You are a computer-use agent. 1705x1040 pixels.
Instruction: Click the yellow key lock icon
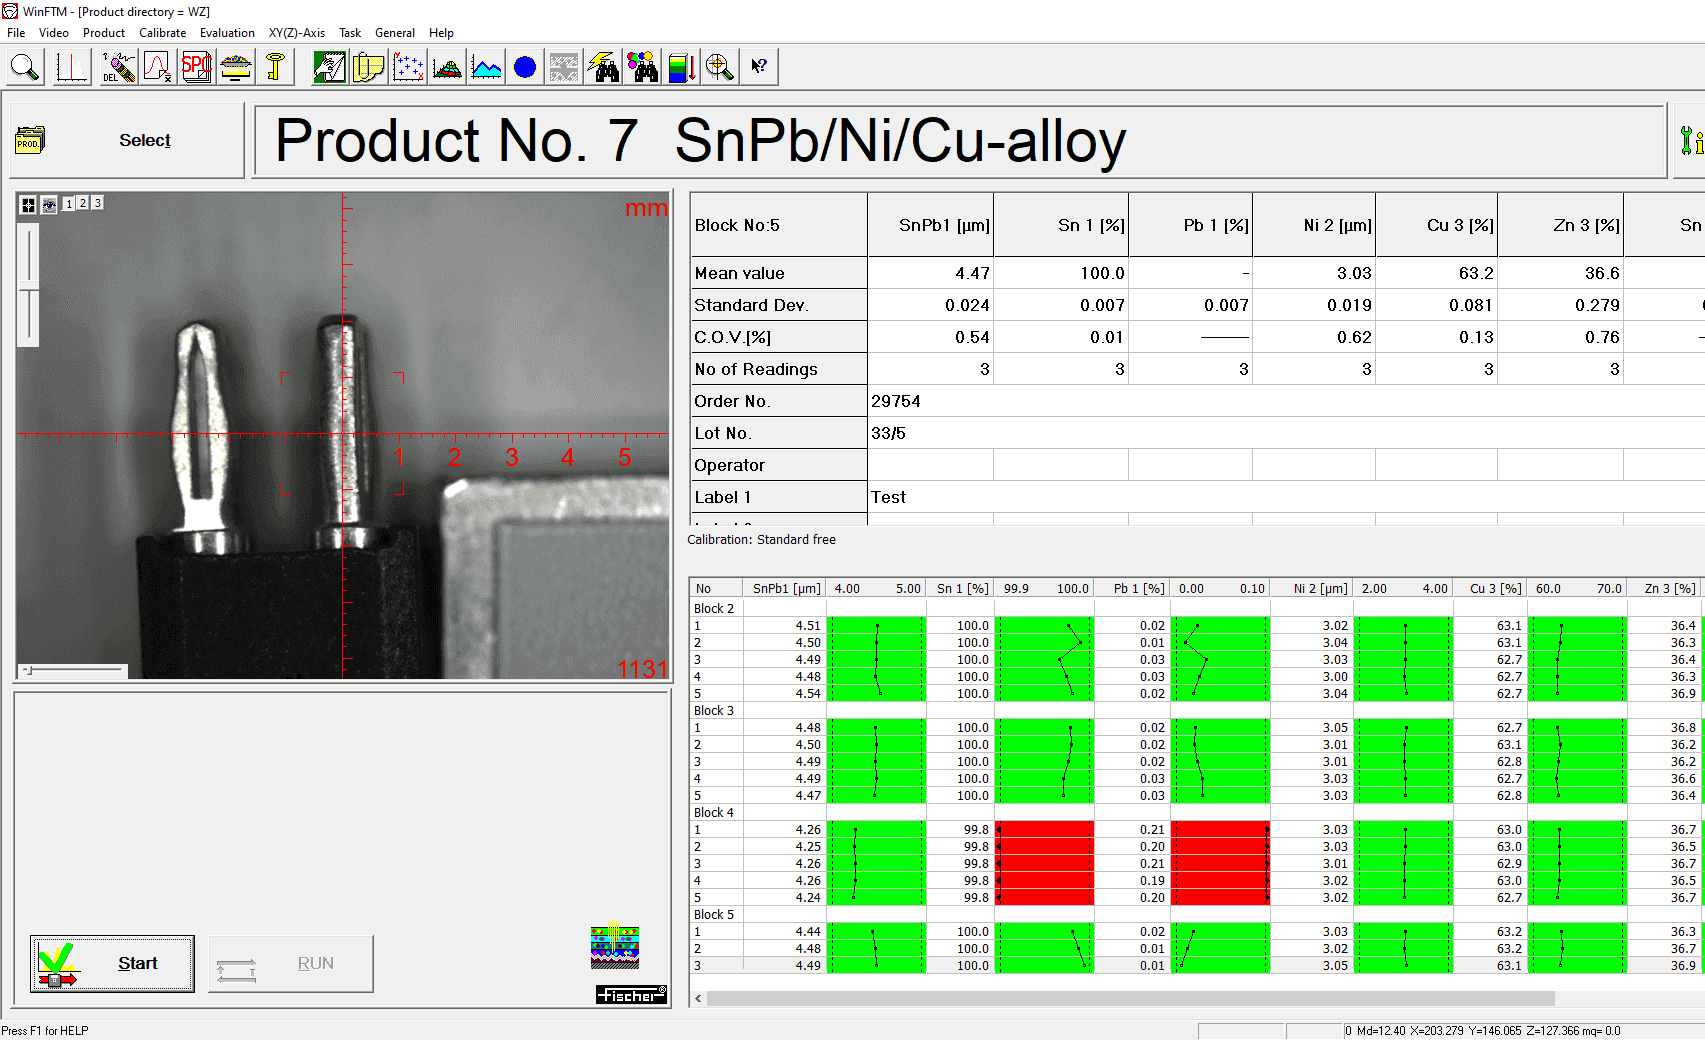(275, 66)
